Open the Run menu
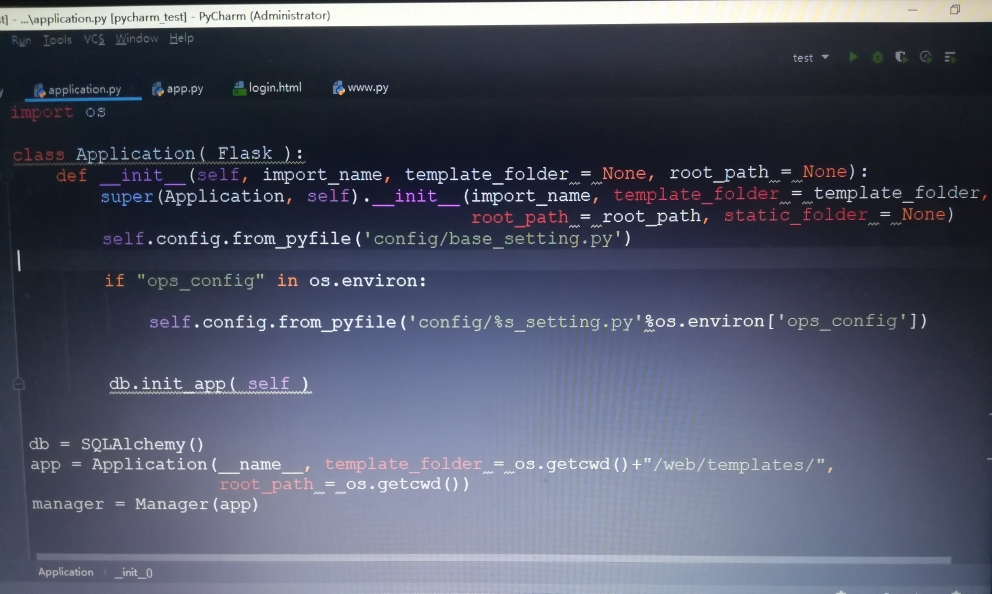Image resolution: width=992 pixels, height=594 pixels. (x=21, y=40)
